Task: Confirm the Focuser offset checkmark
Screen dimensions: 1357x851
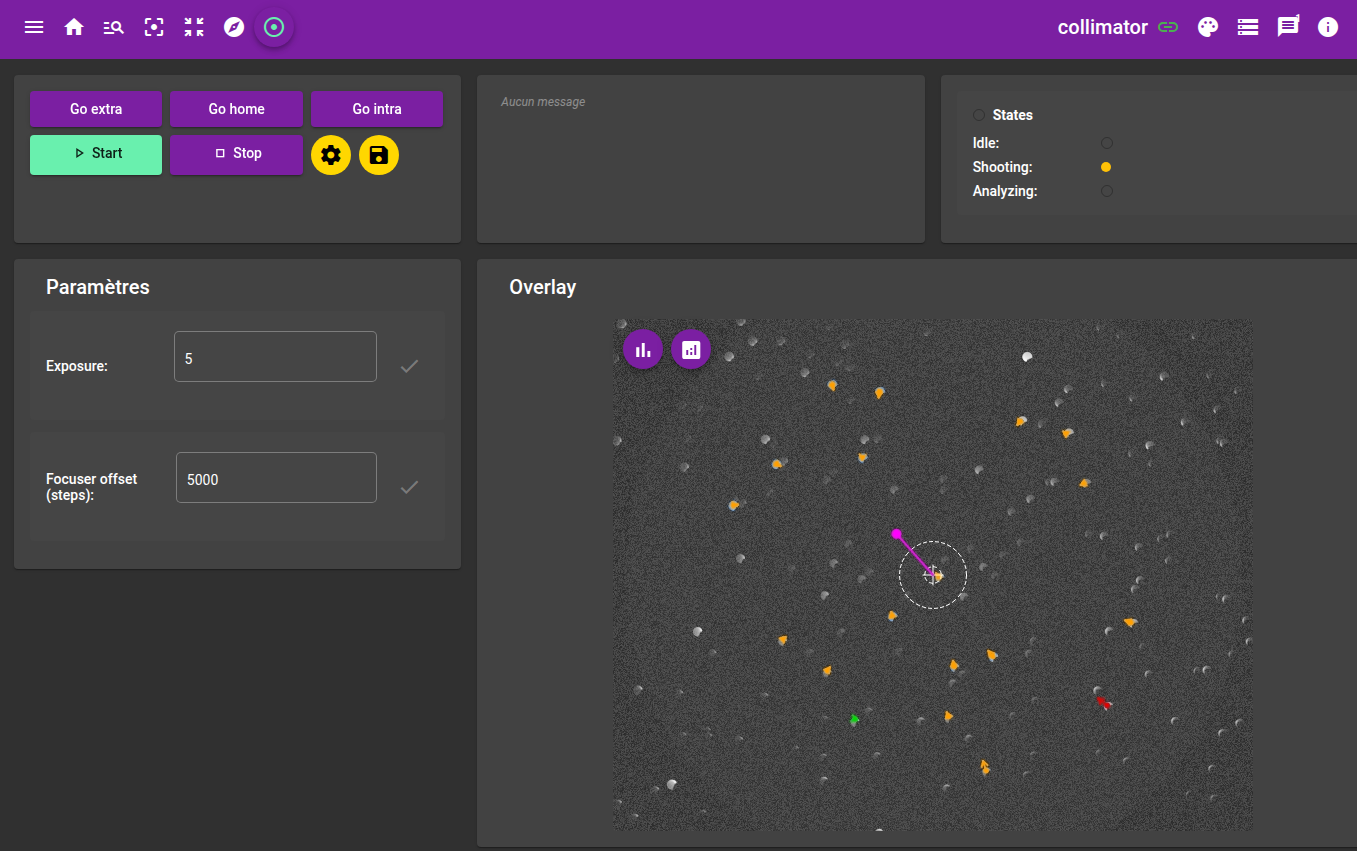Action: point(409,487)
